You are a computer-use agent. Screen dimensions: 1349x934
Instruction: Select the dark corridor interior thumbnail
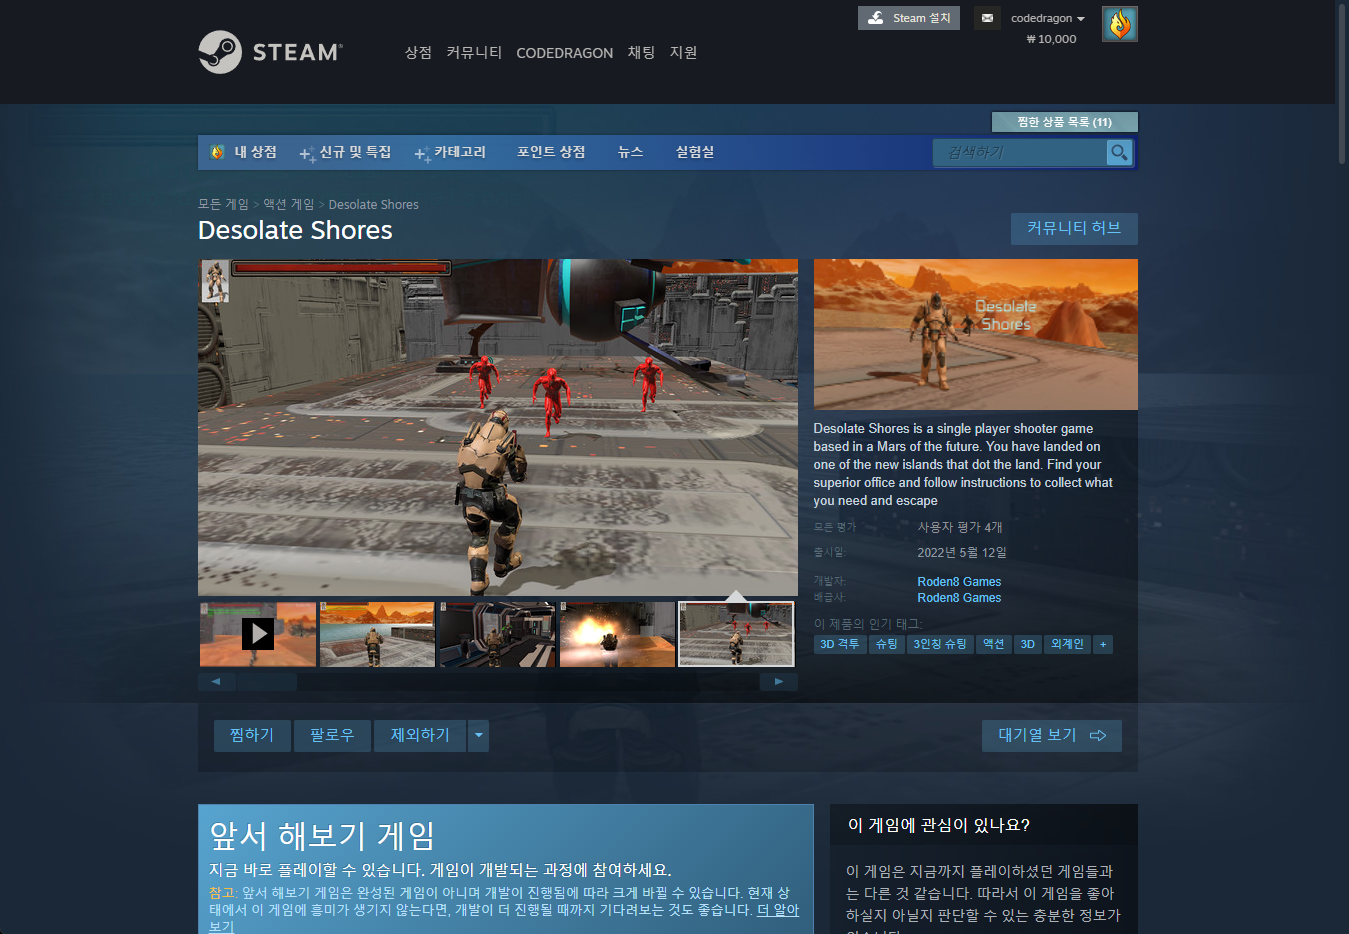pyautogui.click(x=497, y=634)
